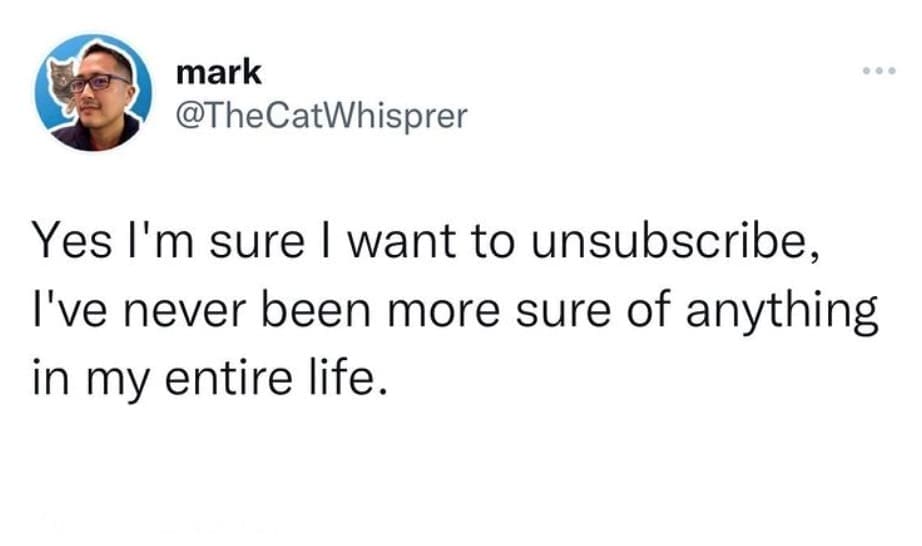The width and height of the screenshot is (922, 546).
Task: Click the last line "in my entire life."
Action: tap(209, 381)
